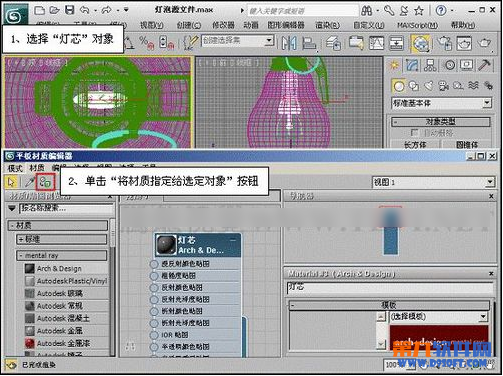The width and height of the screenshot is (503, 376).
Task: Open the 材质 menu in material editor
Action: click(x=37, y=168)
